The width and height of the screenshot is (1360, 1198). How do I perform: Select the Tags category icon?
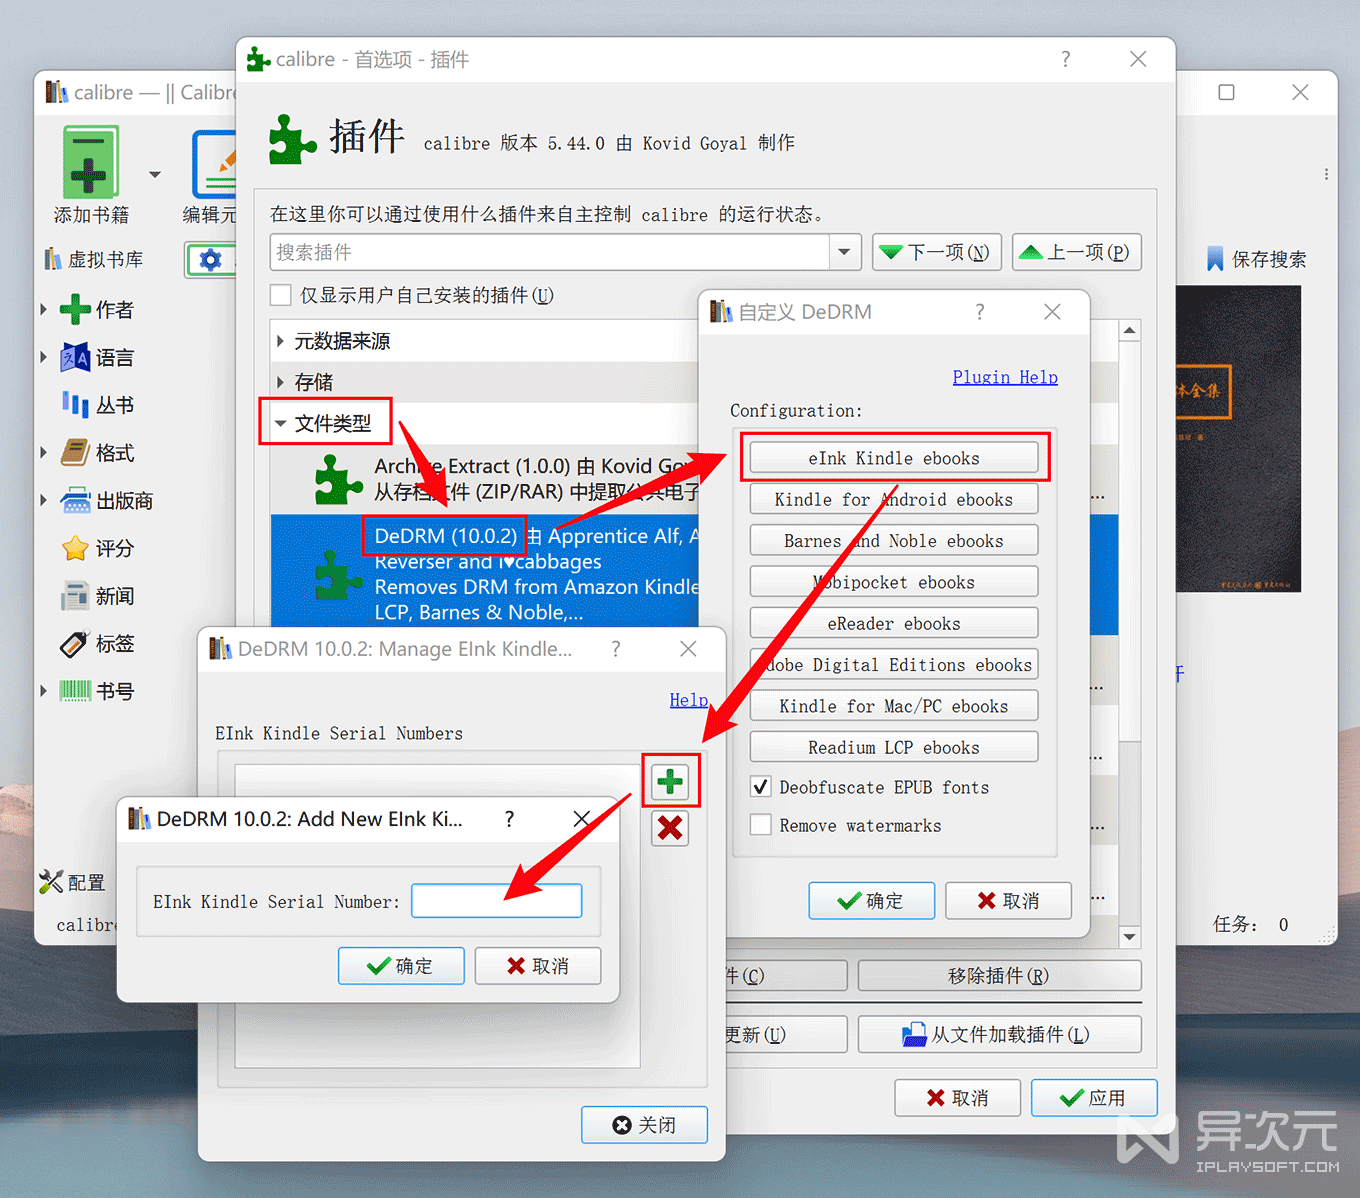[75, 643]
